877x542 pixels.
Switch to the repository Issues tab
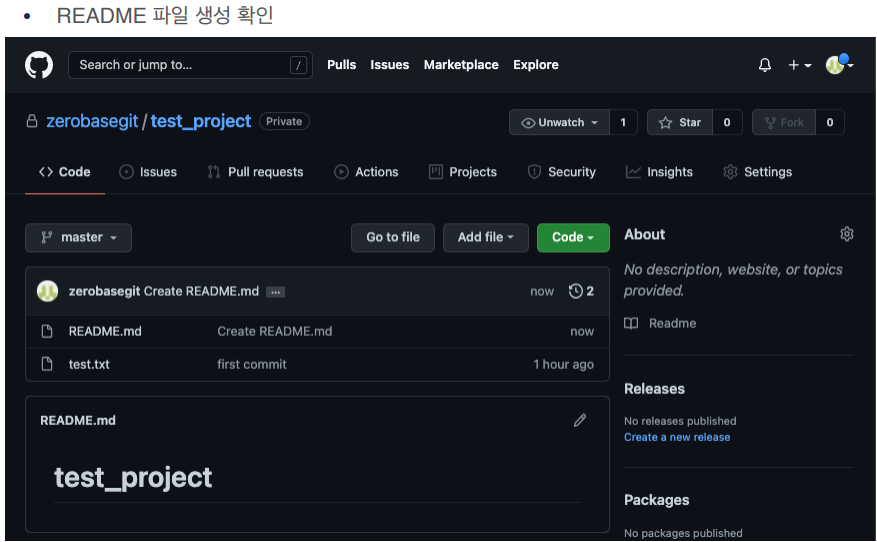(x=148, y=172)
